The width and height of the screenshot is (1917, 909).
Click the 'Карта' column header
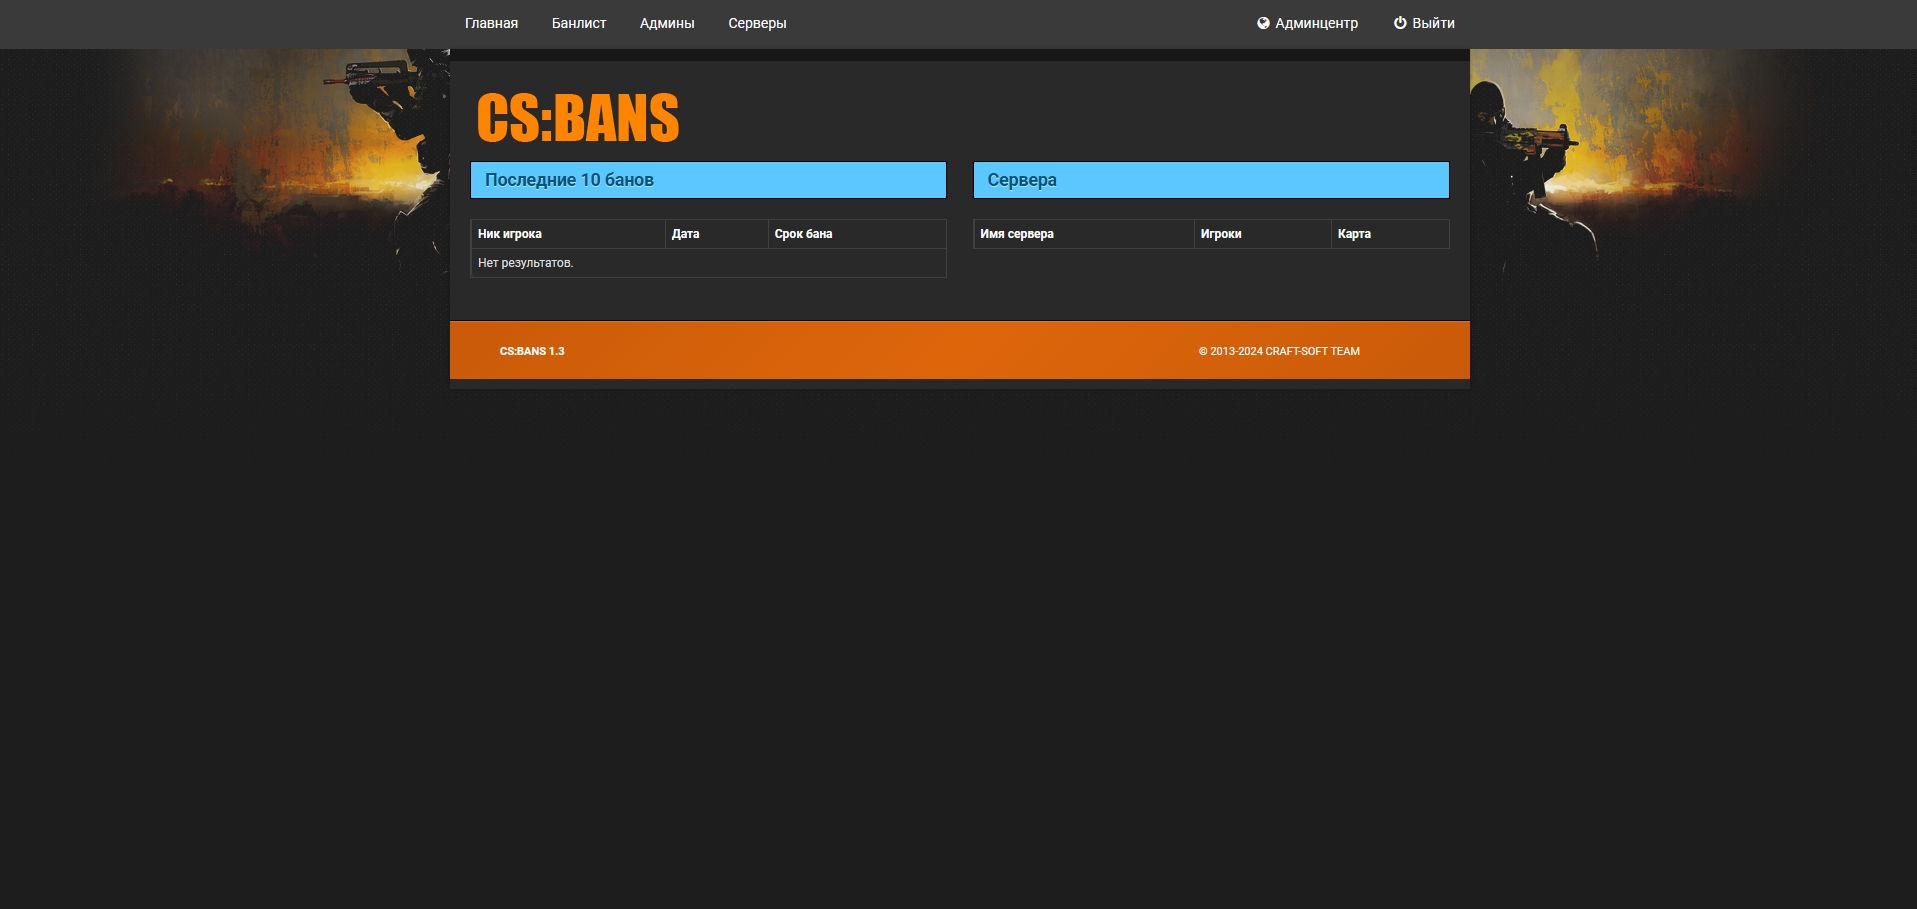pyautogui.click(x=1354, y=234)
